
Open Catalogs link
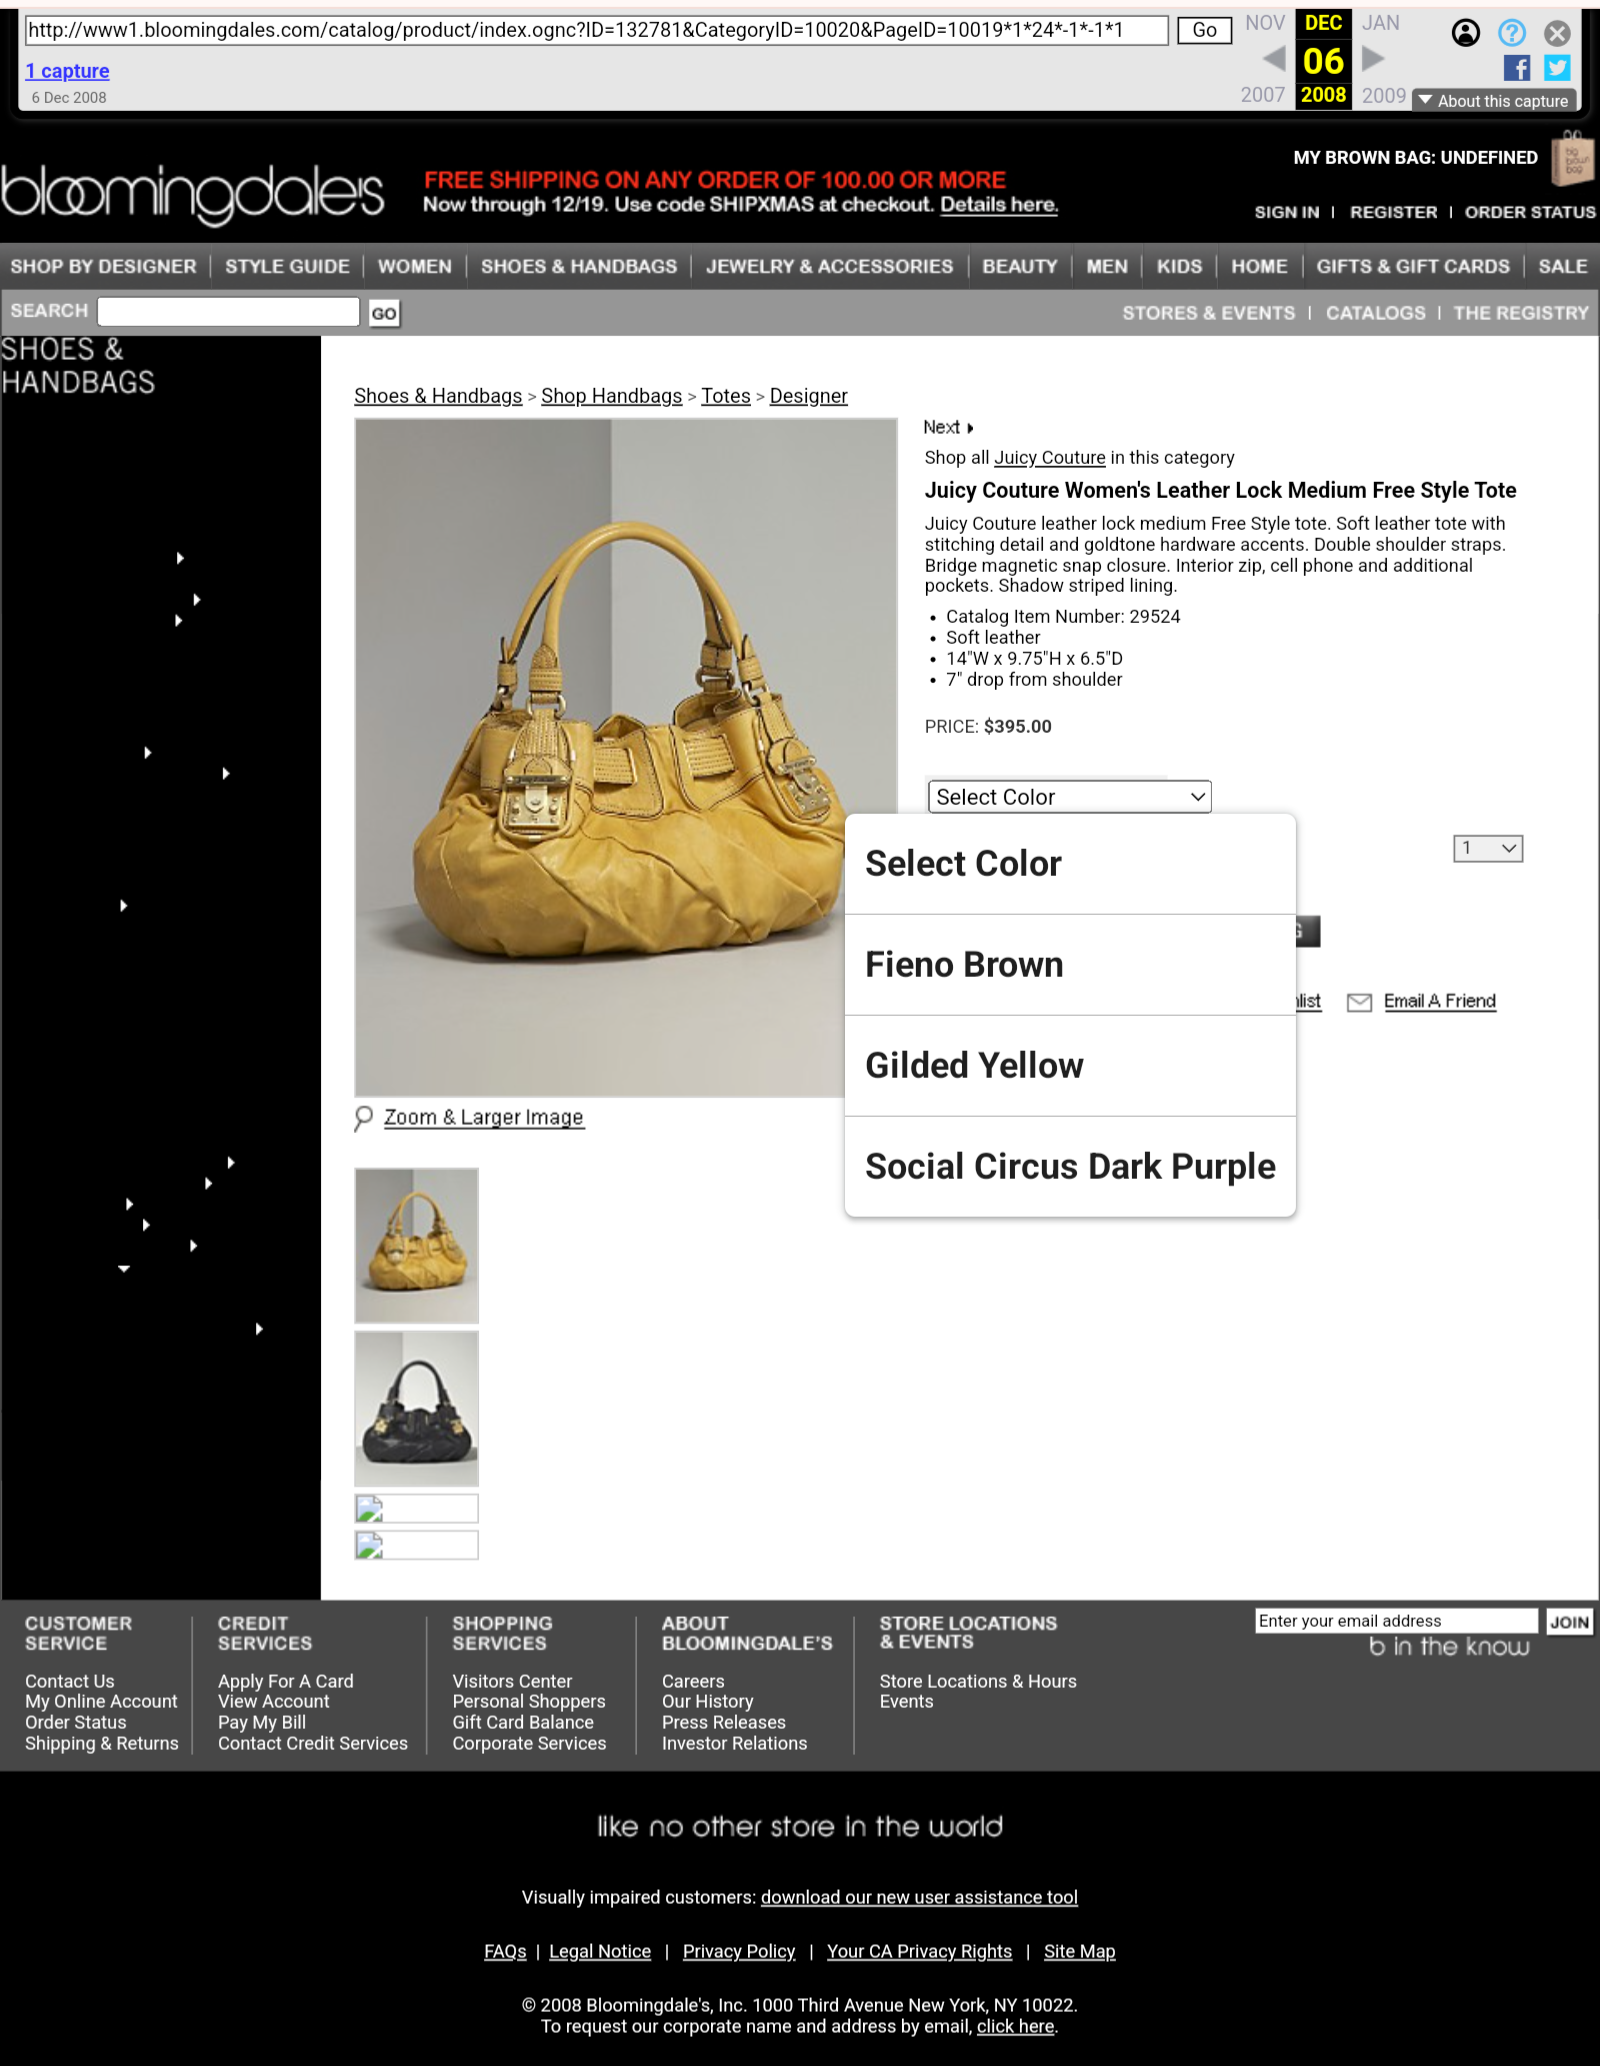1375,313
